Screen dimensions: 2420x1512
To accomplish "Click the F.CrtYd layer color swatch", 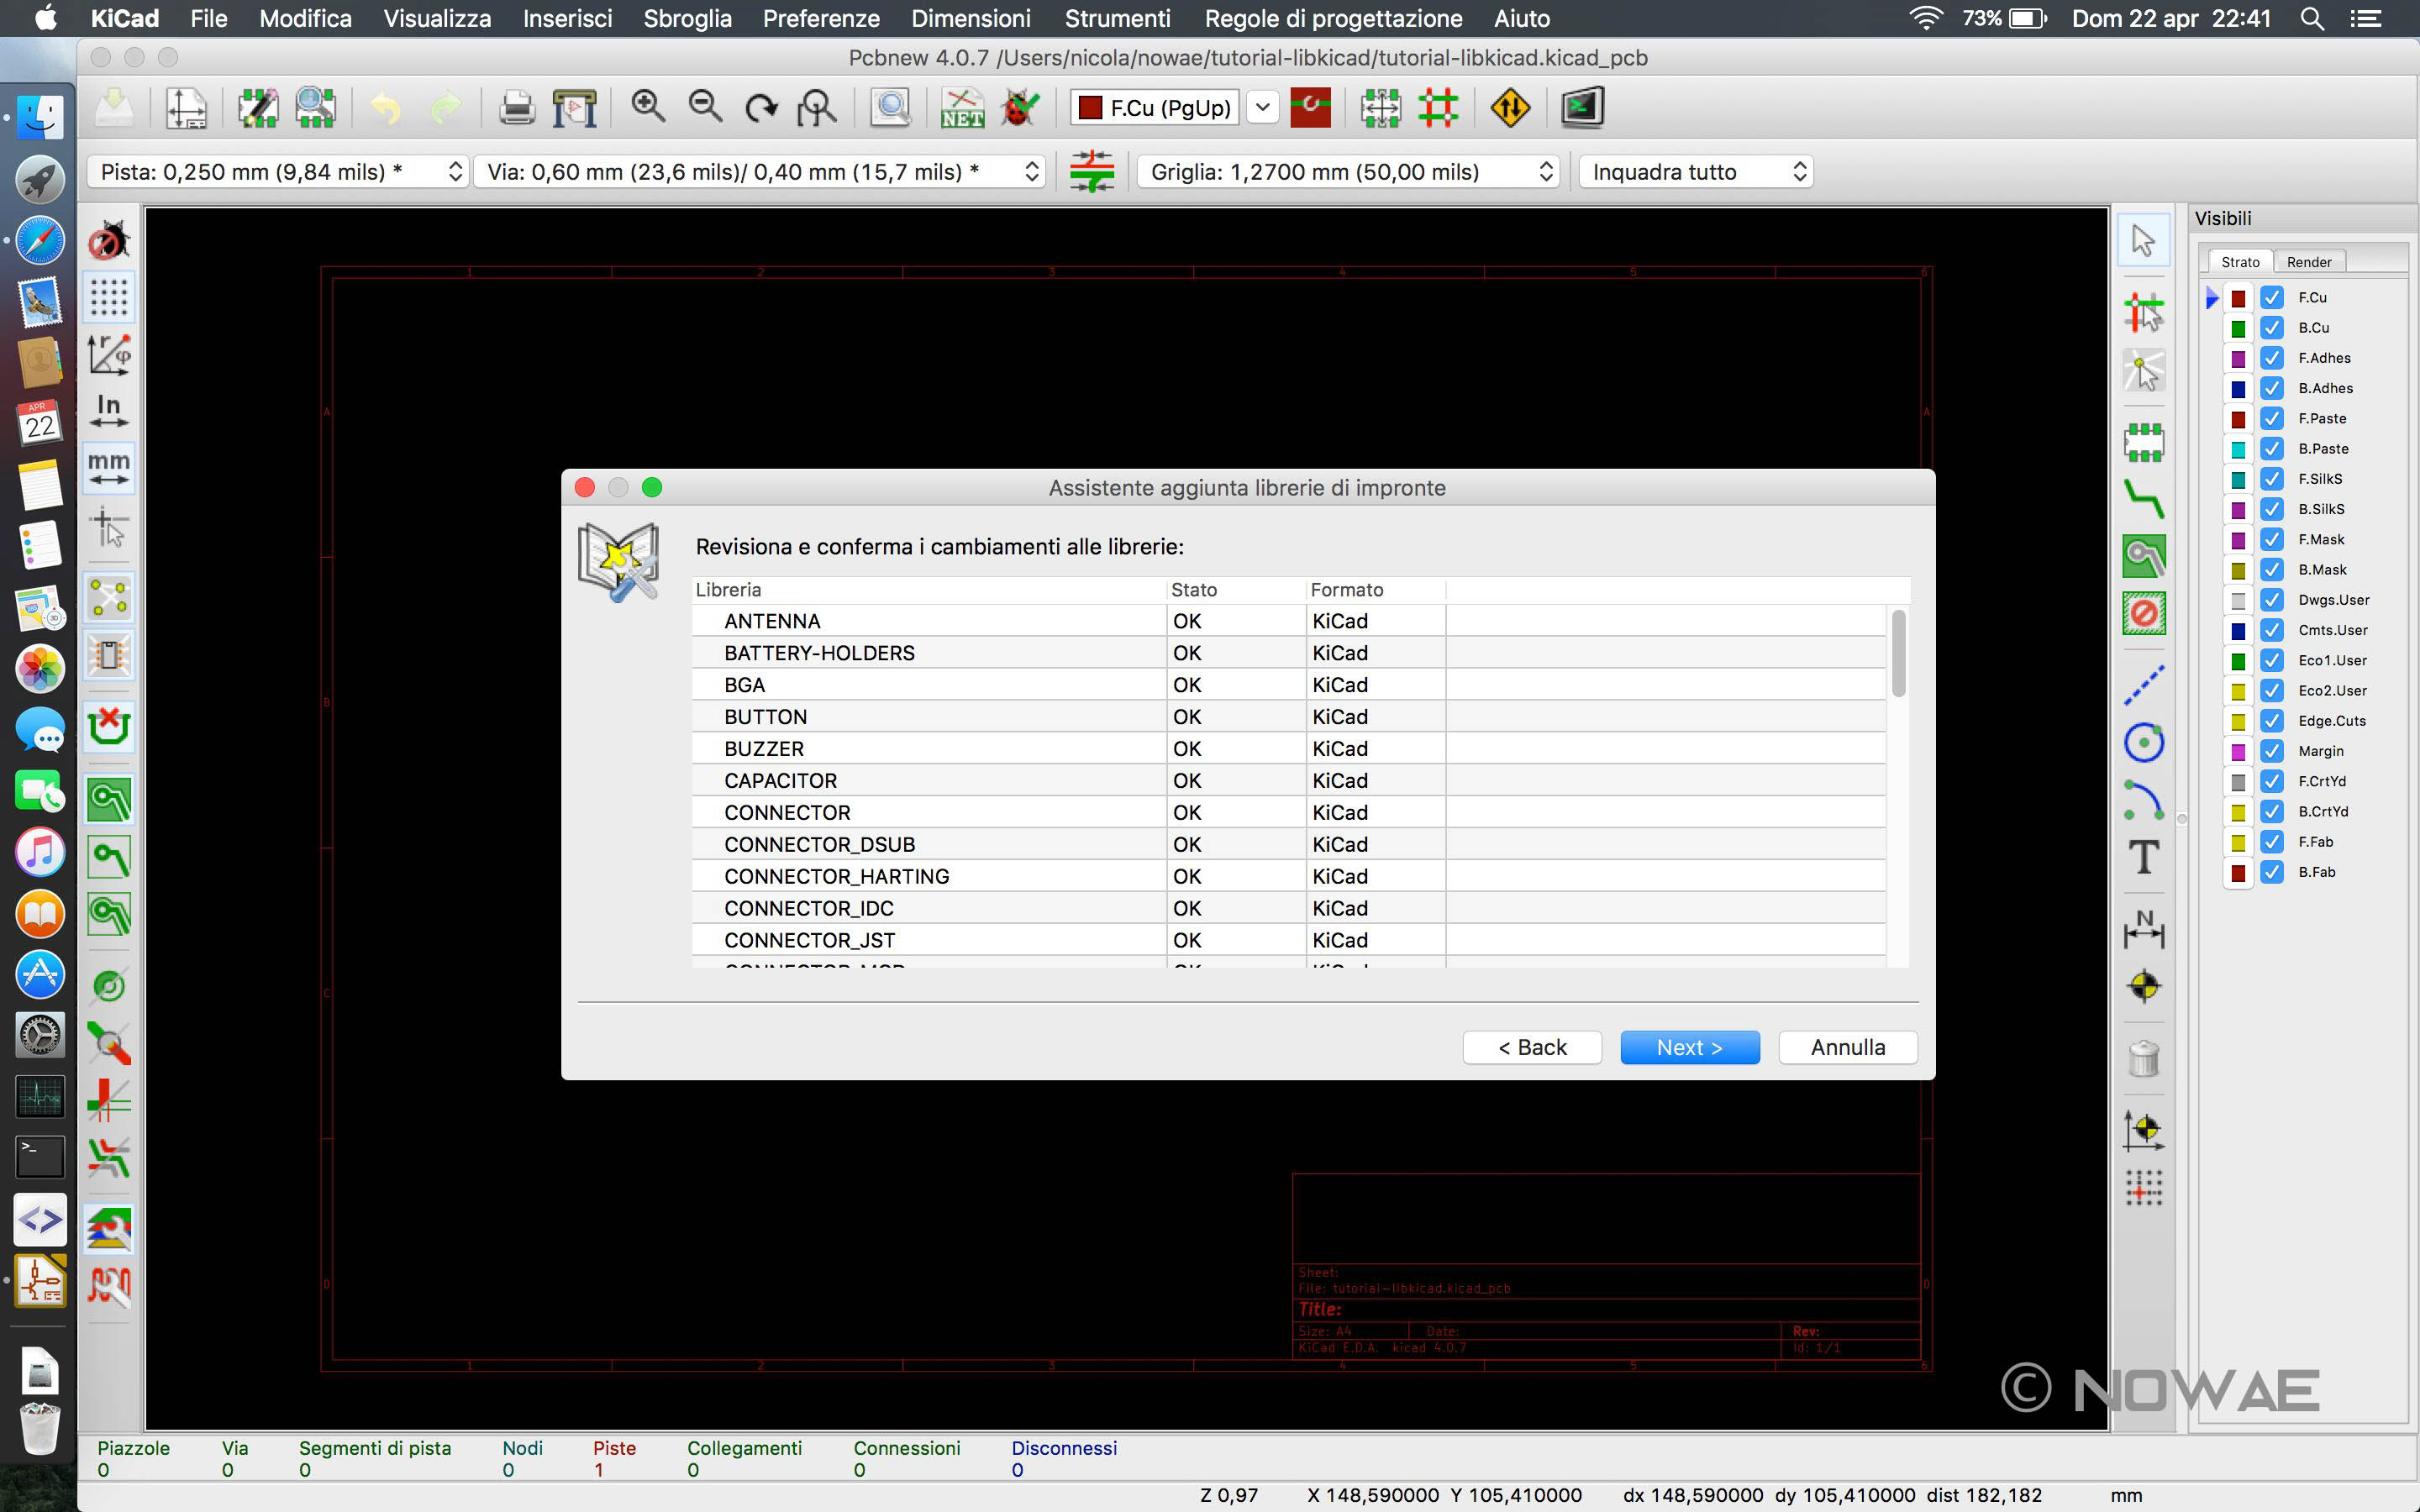I will coord(2238,782).
